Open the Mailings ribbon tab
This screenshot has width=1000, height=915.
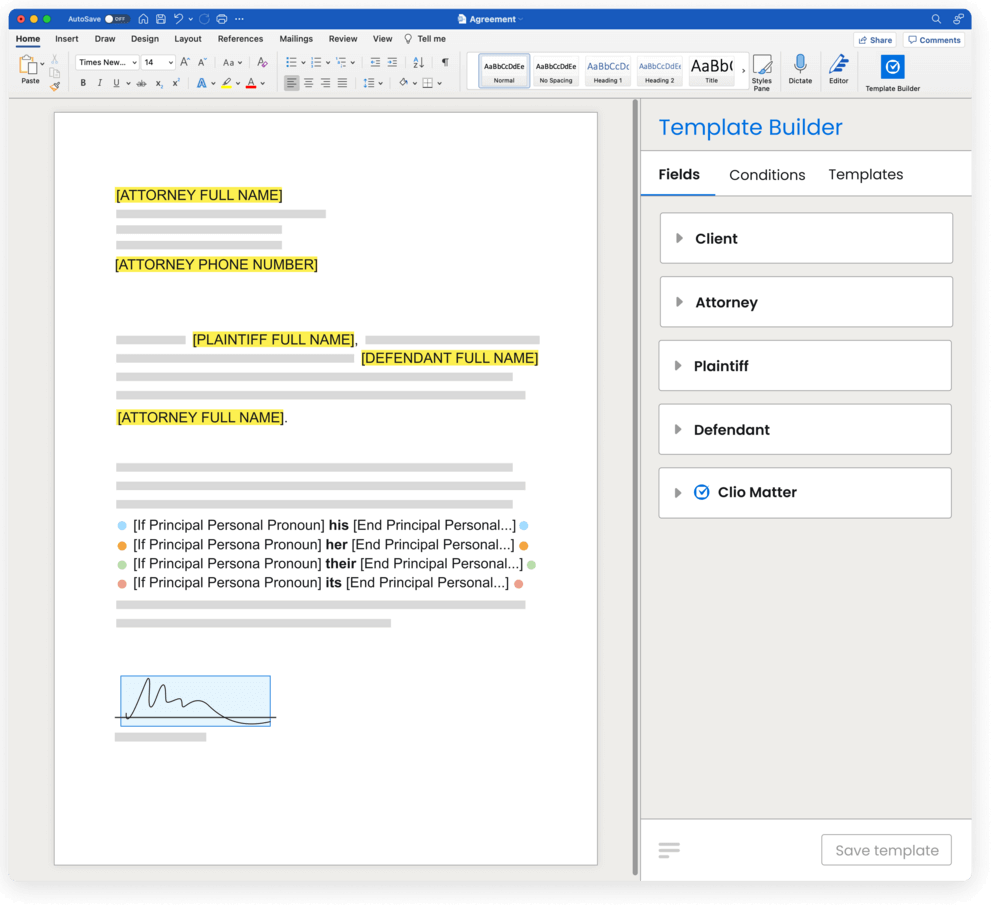click(296, 38)
